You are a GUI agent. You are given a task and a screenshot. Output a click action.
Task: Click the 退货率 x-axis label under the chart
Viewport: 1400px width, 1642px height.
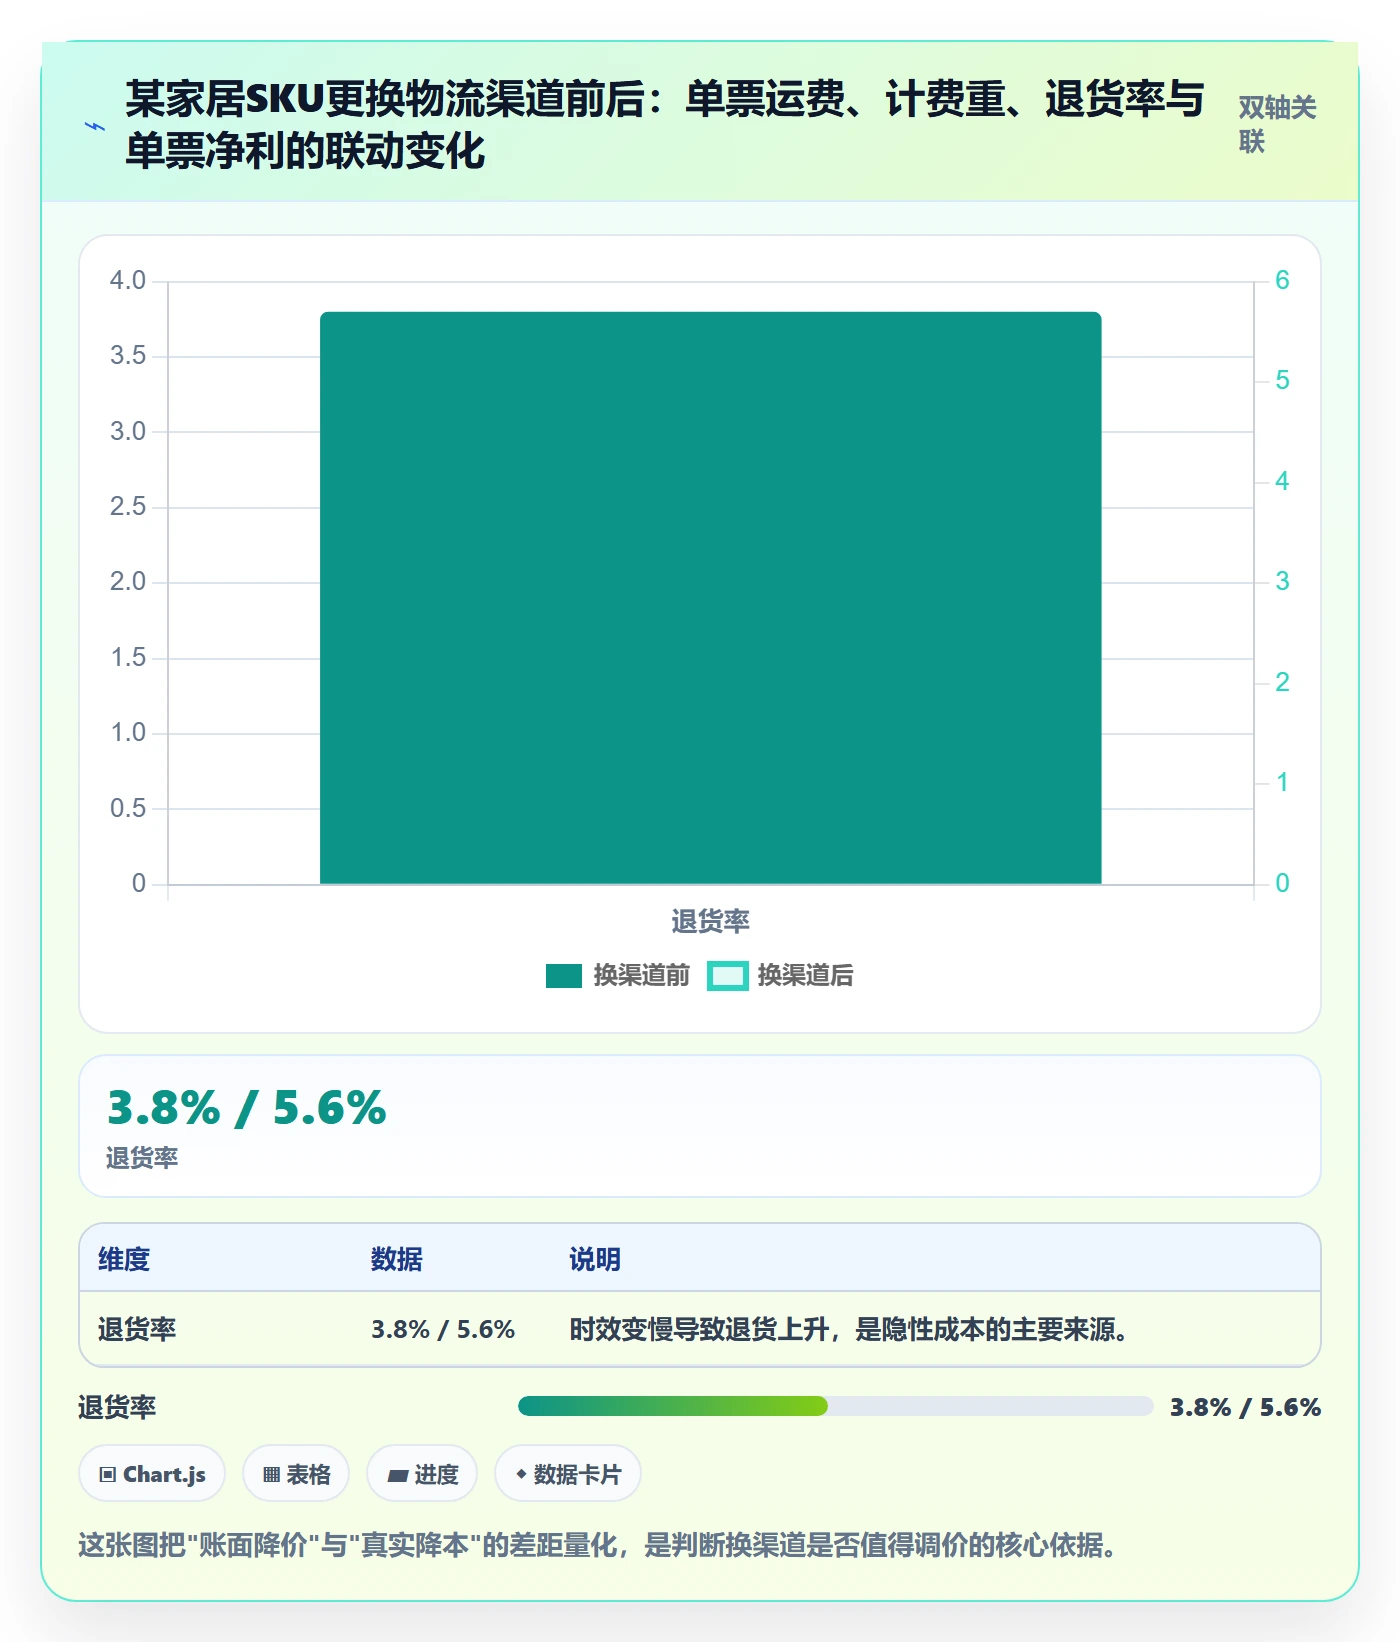(x=710, y=921)
